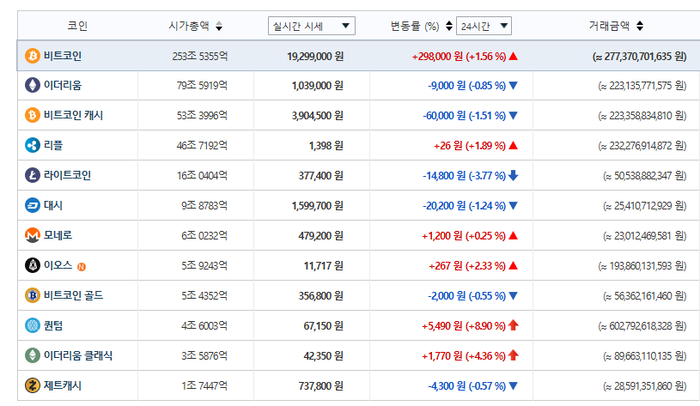700x406 pixels.
Task: Click the Qtum (퀀텀) icon
Action: point(32,325)
